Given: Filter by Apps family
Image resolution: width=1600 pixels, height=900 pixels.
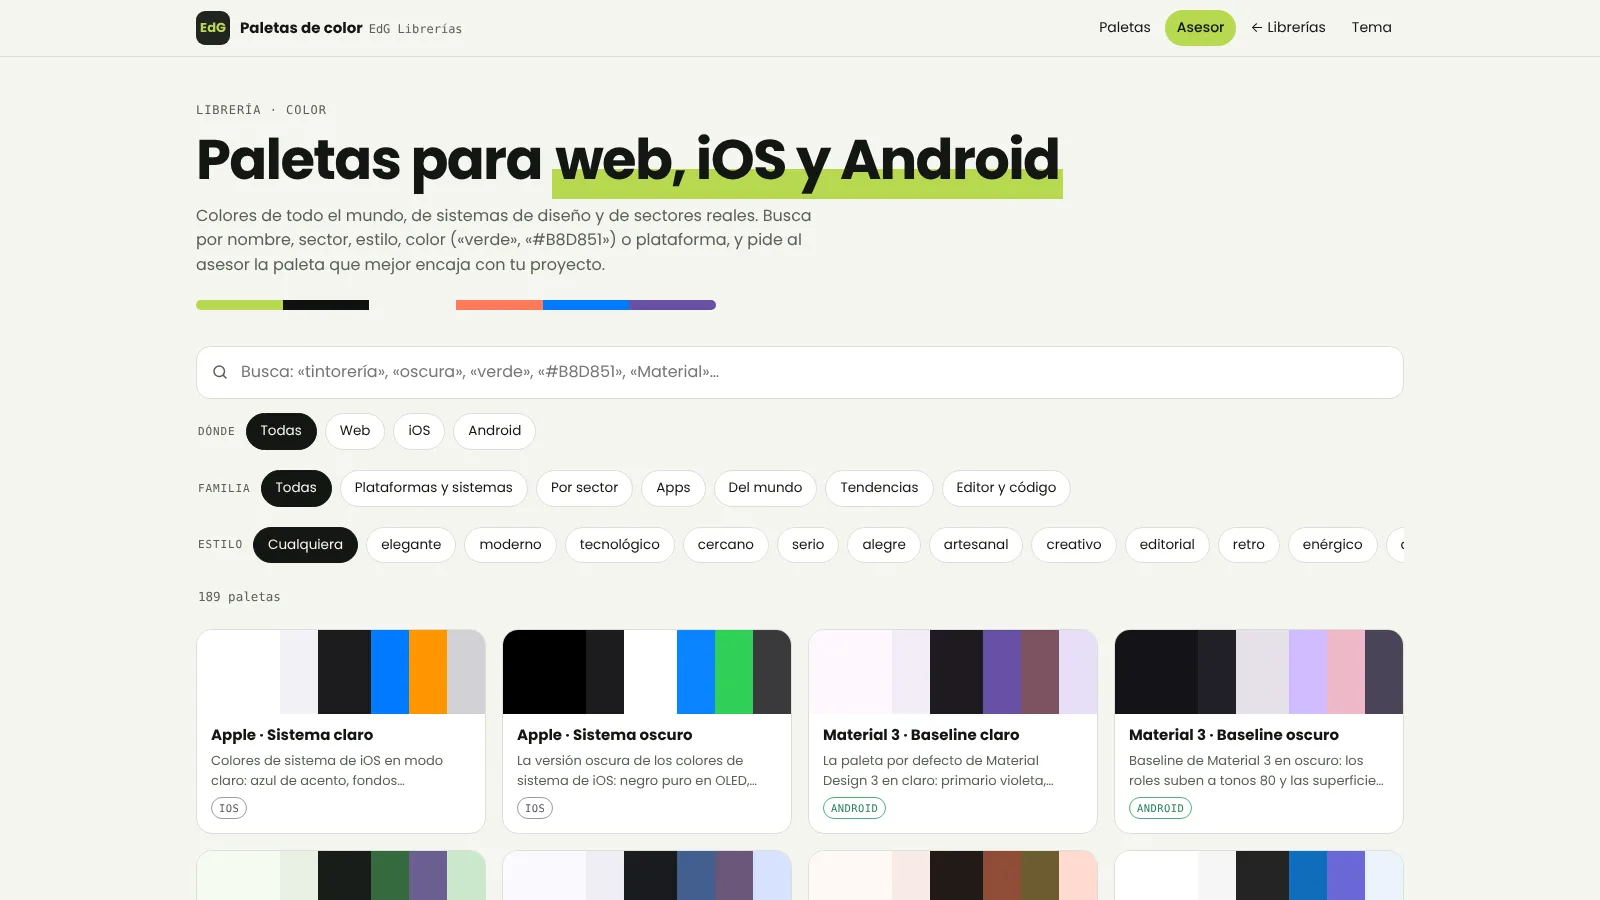Looking at the screenshot, I should coord(673,488).
